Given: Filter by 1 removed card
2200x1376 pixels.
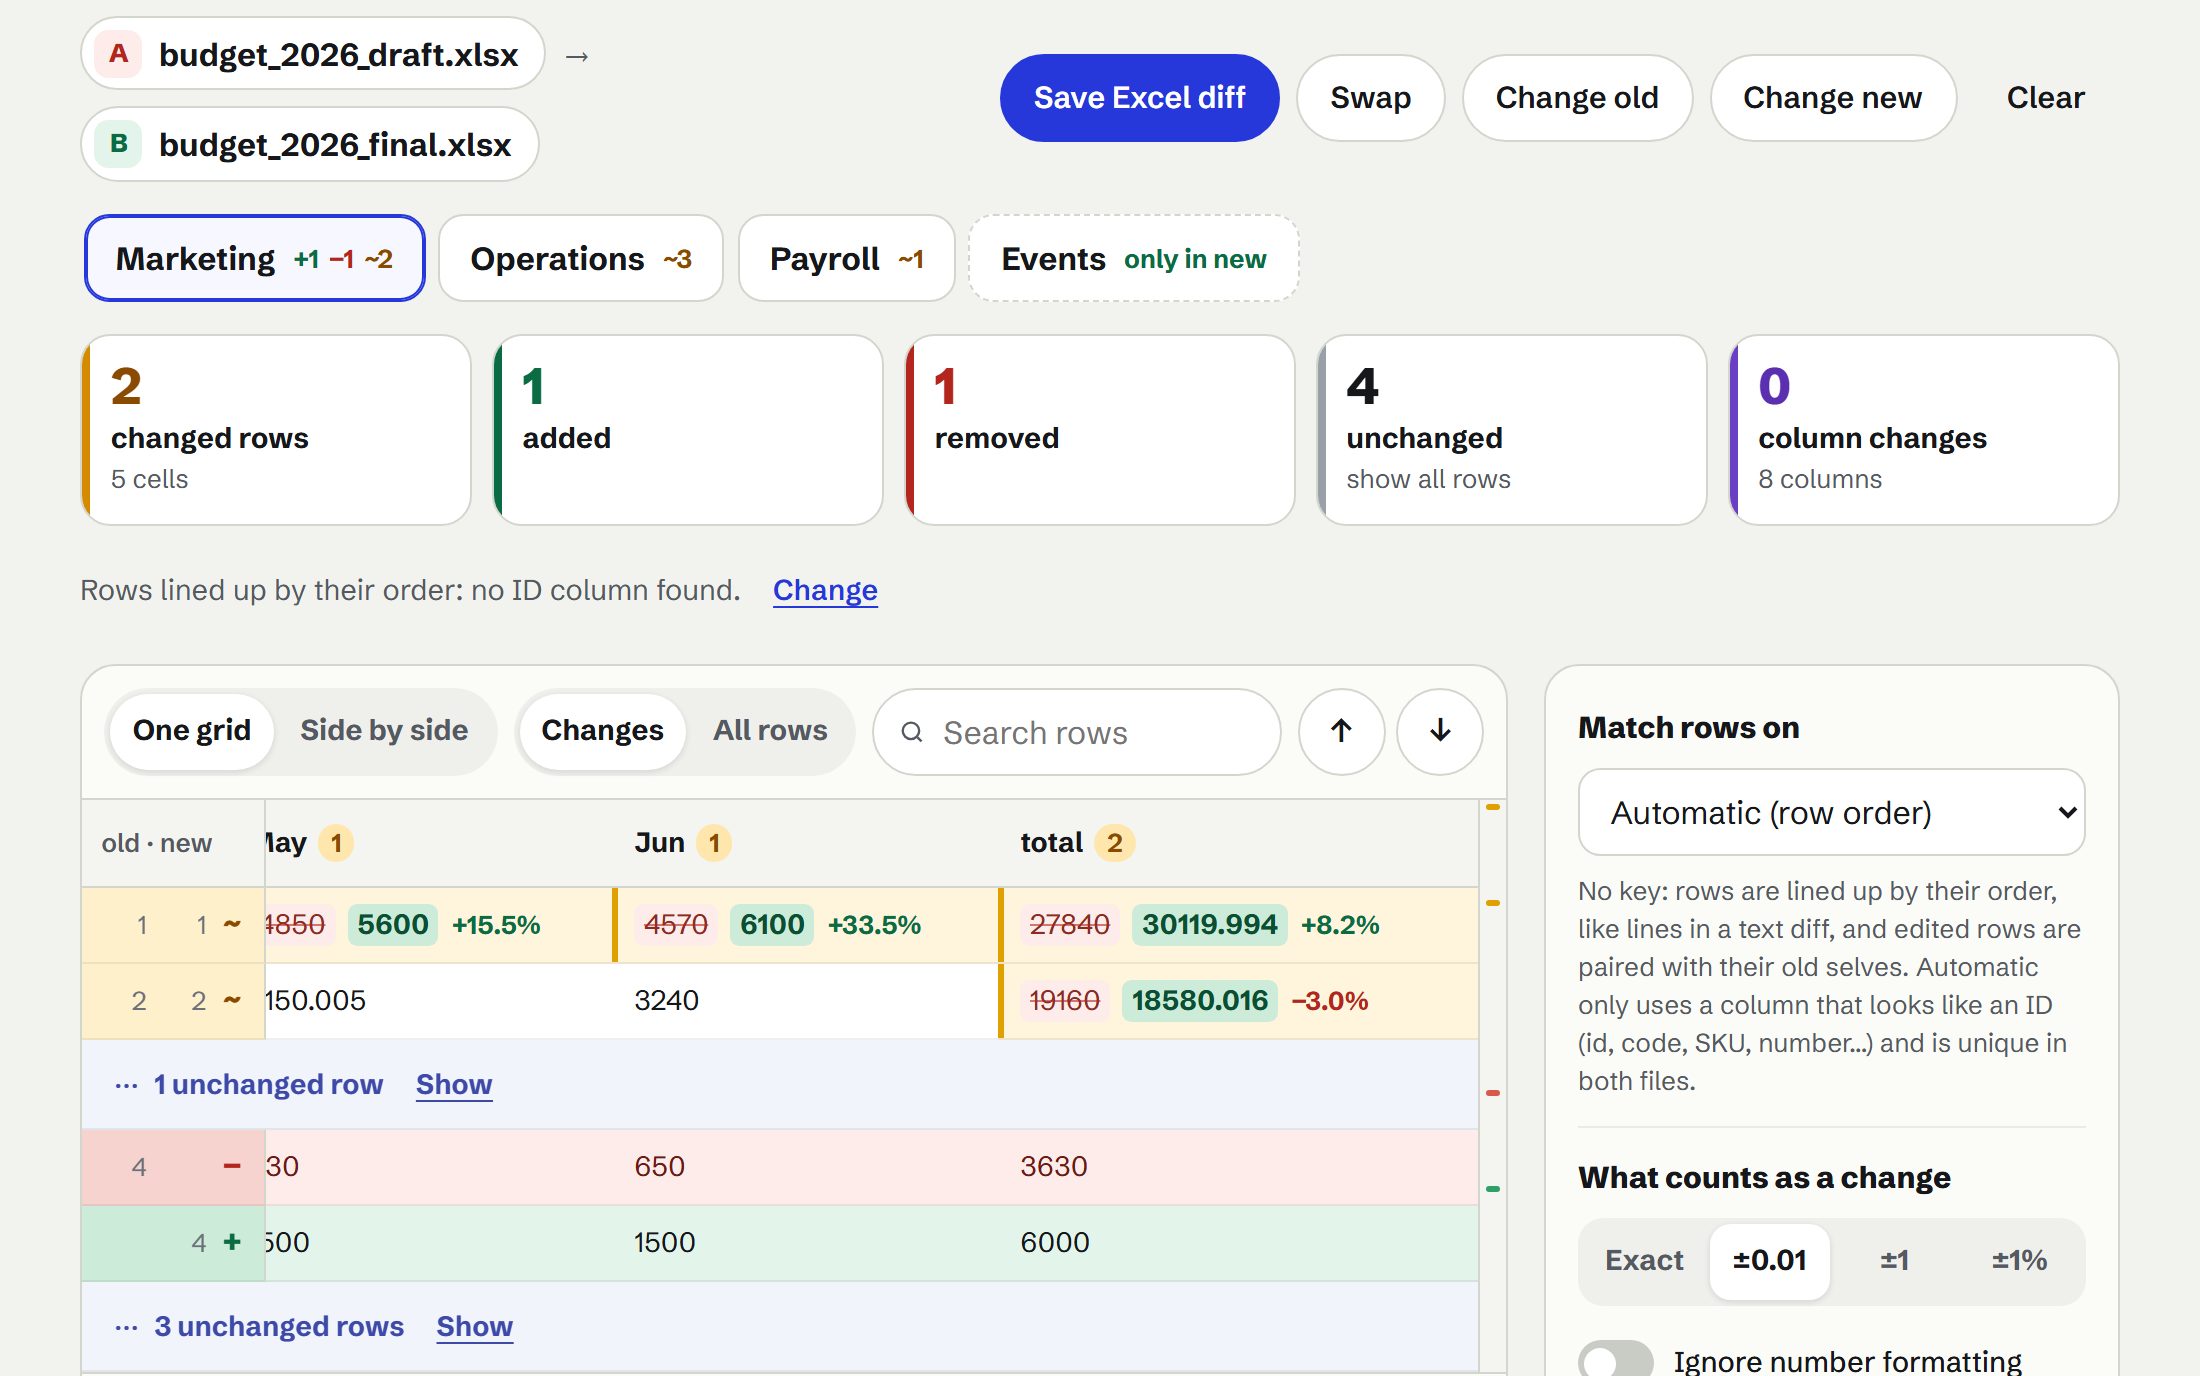Looking at the screenshot, I should click(1100, 430).
